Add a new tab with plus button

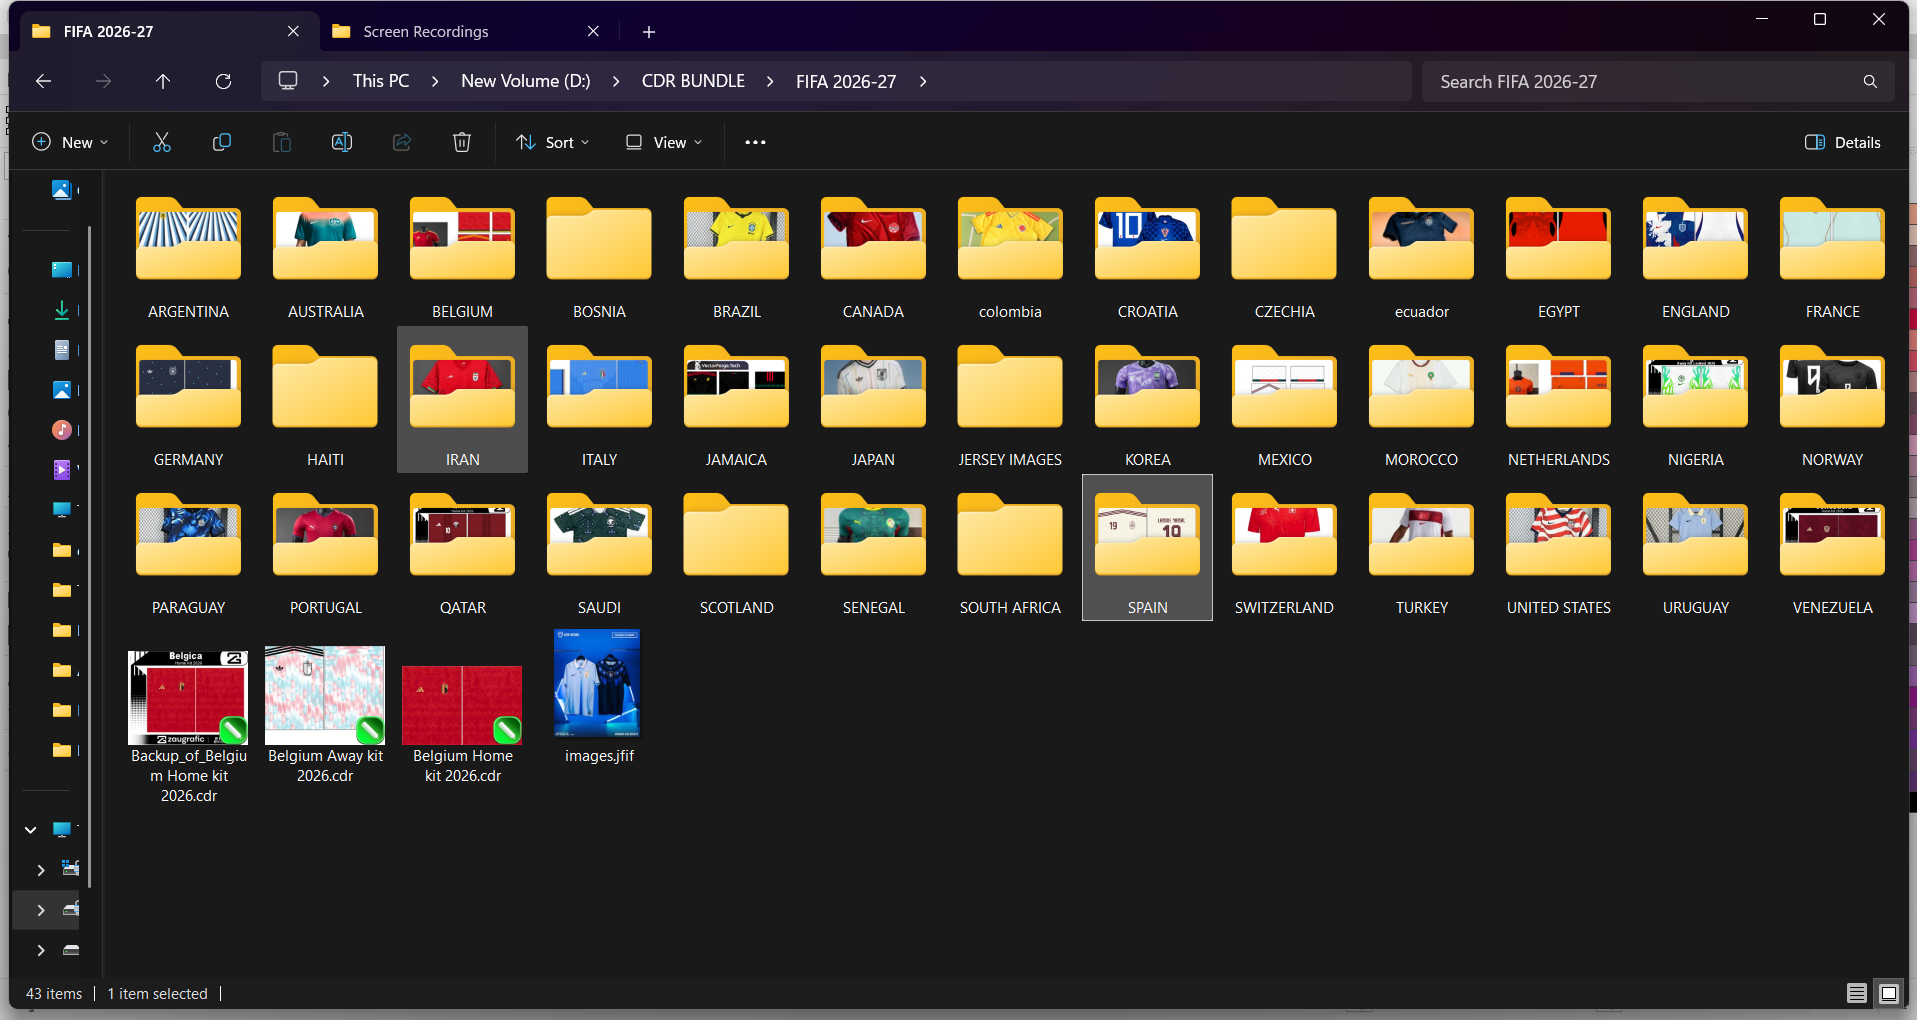click(649, 32)
